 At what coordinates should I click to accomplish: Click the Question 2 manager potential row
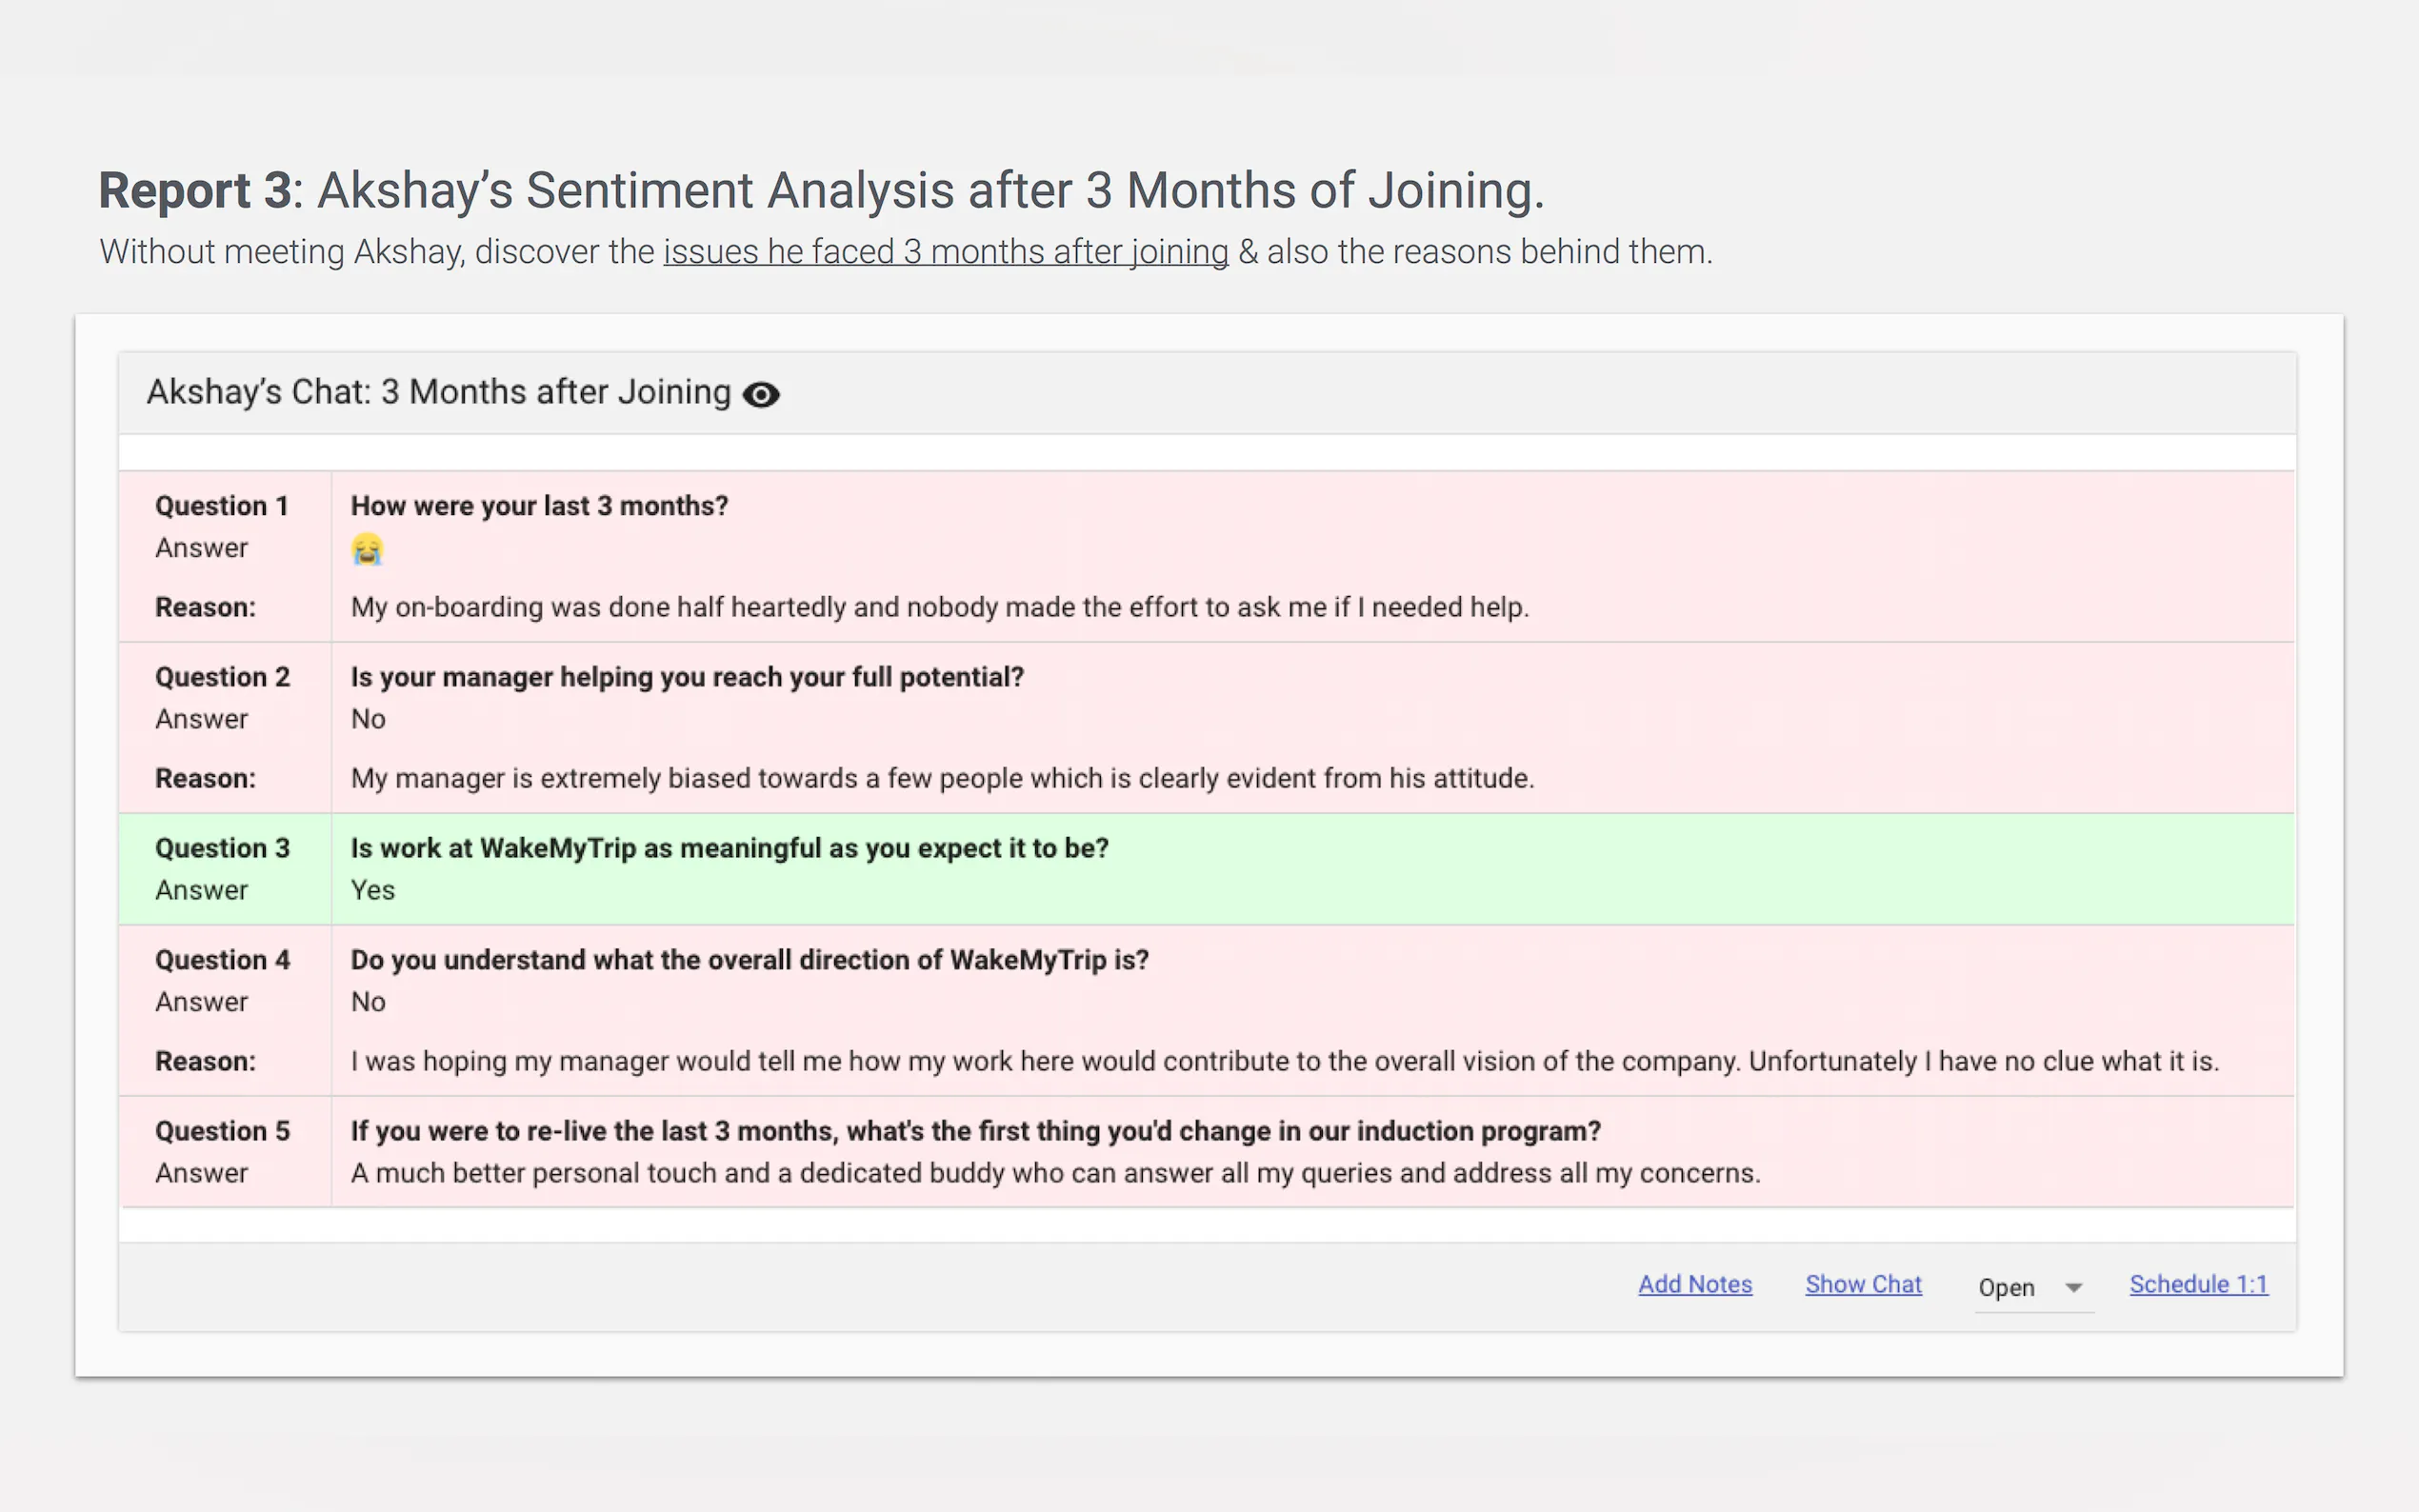pos(687,677)
